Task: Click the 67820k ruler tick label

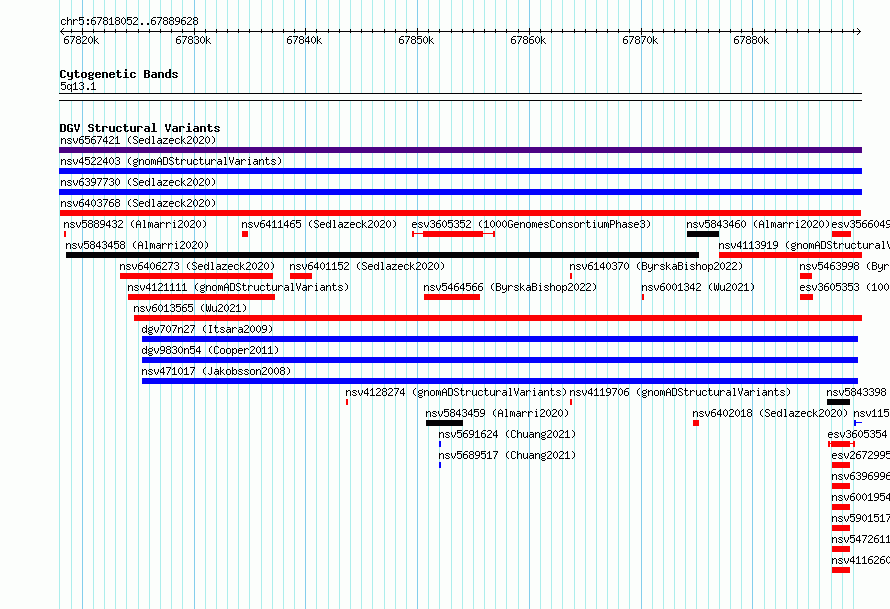Action: (x=81, y=40)
